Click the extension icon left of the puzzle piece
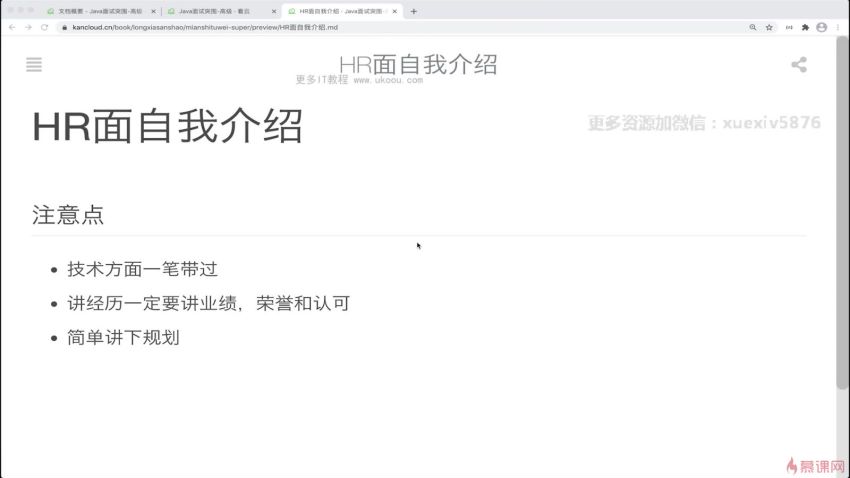The width and height of the screenshot is (850, 478). pos(788,27)
